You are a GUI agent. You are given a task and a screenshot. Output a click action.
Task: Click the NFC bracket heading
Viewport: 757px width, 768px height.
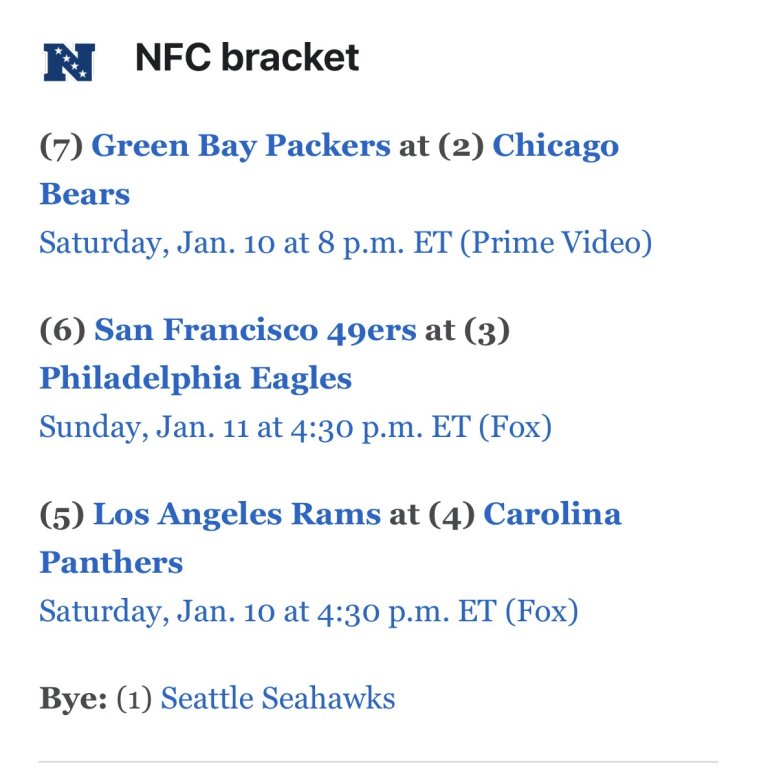[247, 58]
